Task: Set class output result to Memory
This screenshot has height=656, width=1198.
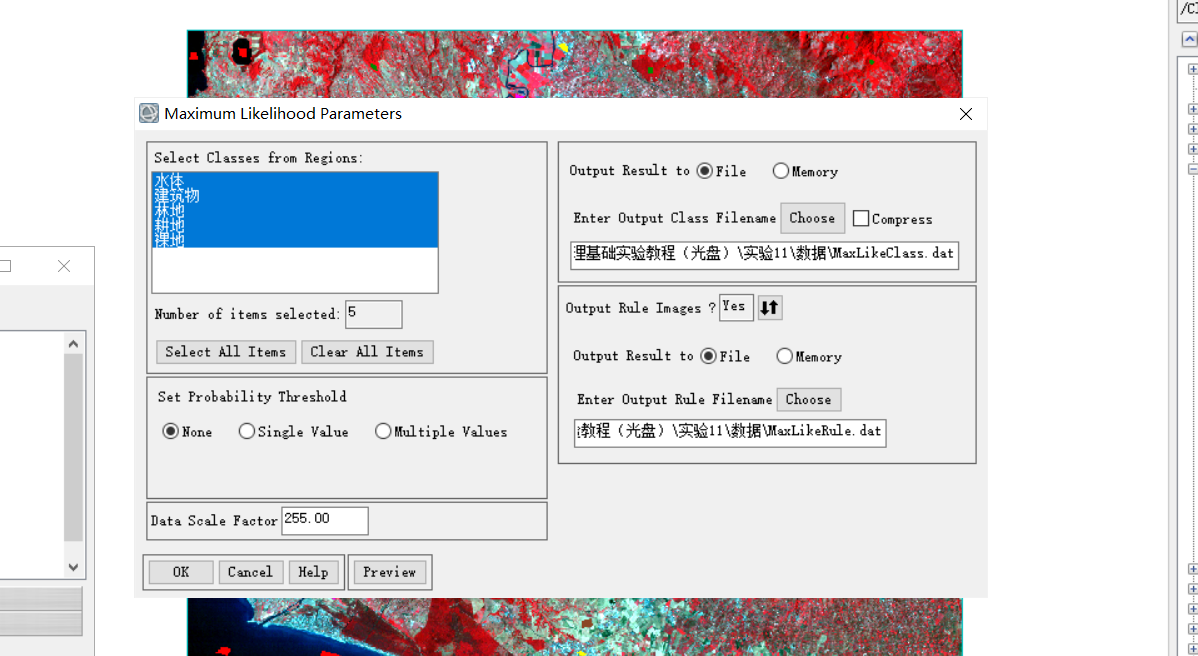Action: pos(780,170)
